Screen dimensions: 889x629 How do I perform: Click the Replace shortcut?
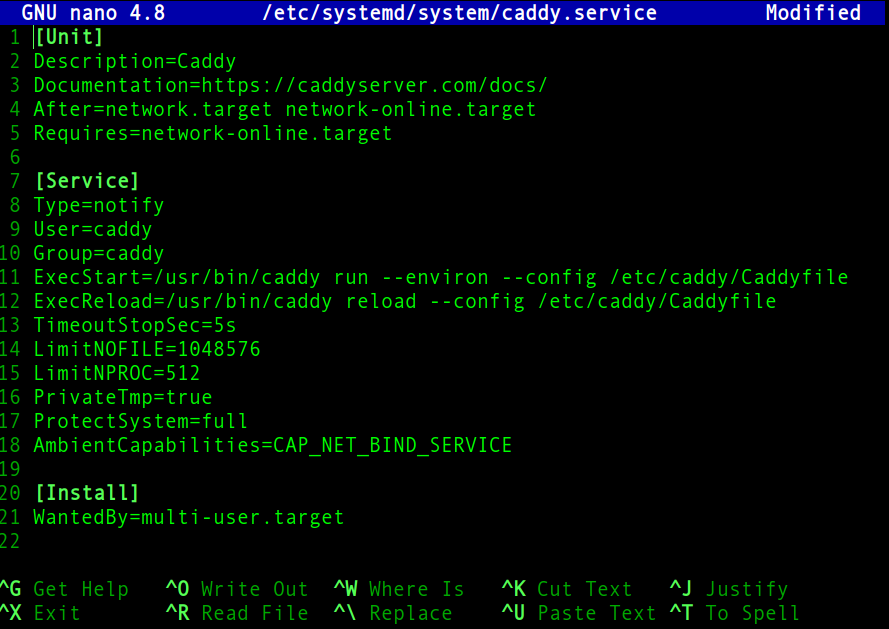pos(411,613)
